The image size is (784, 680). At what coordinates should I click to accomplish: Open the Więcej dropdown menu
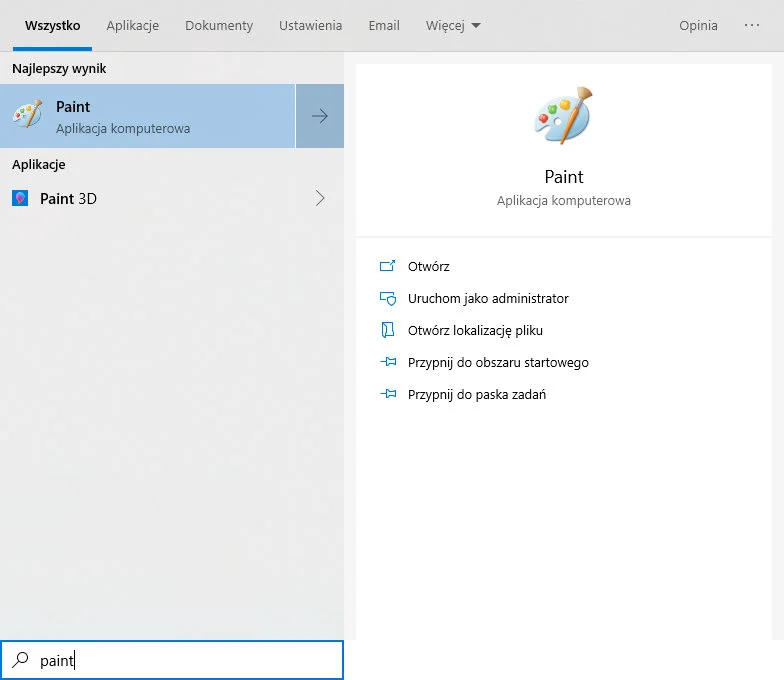click(453, 26)
